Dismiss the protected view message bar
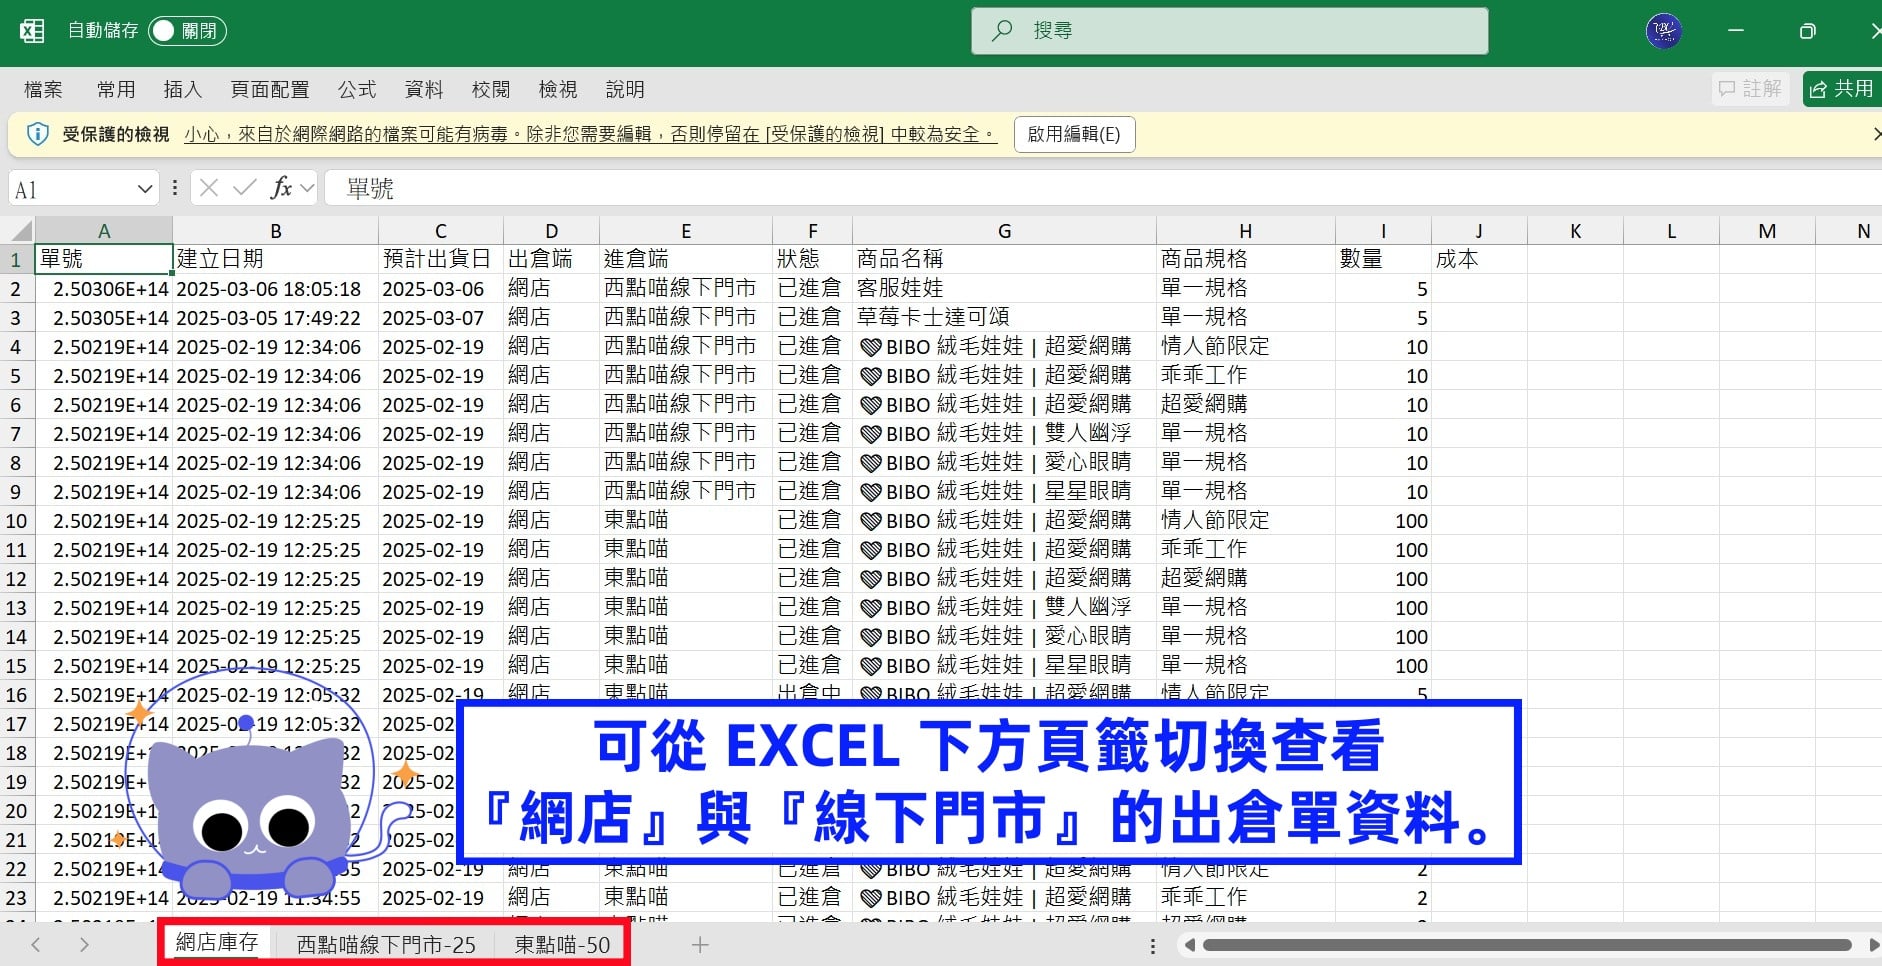The width and height of the screenshot is (1882, 966). (1876, 134)
